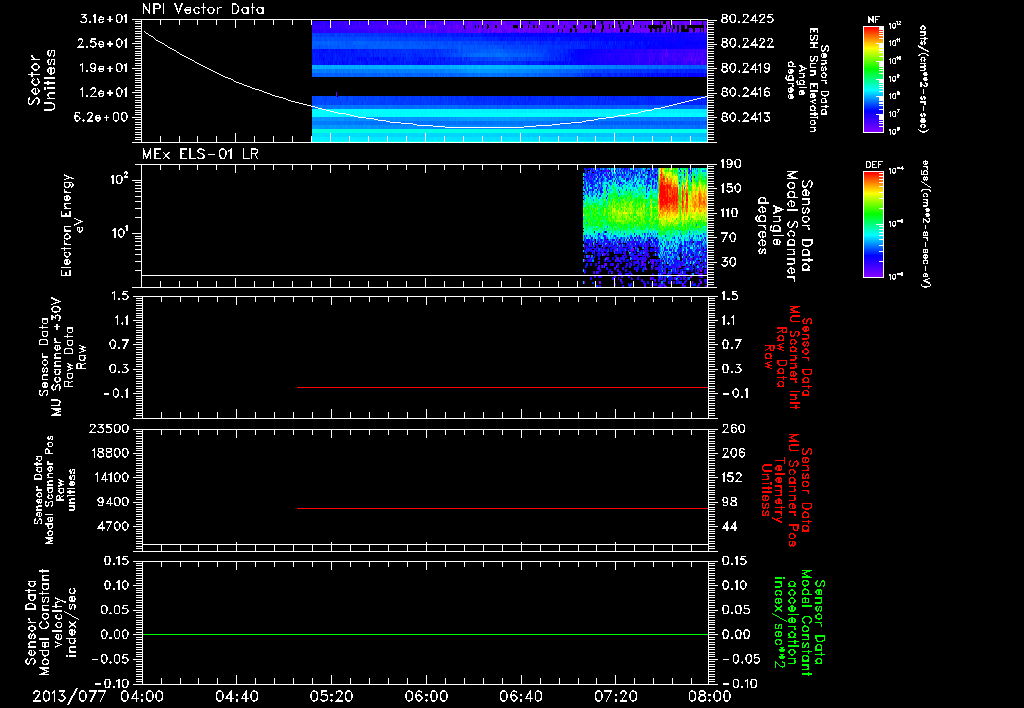Click the '80.2419' elevation tick label

point(747,68)
